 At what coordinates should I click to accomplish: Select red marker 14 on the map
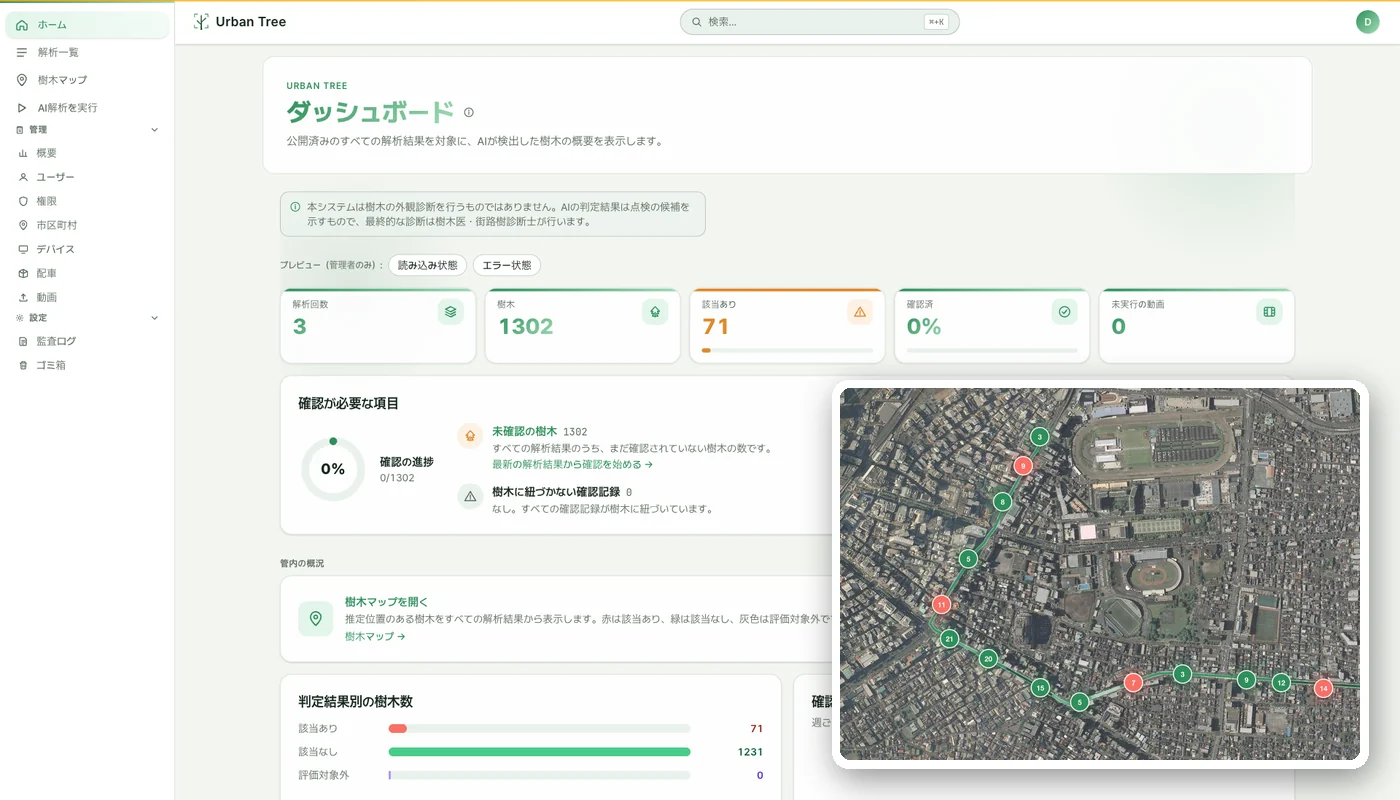click(x=1323, y=688)
